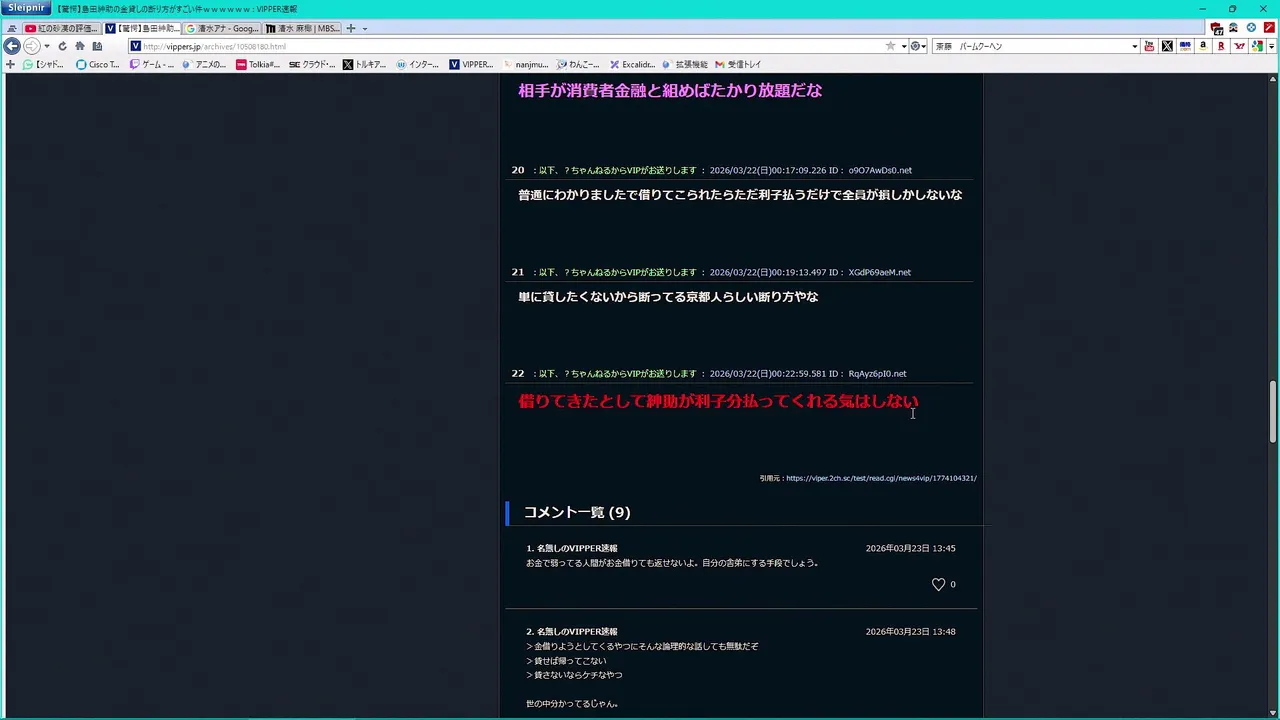This screenshot has height=720, width=1280.
Task: Click post 22 ID RqAyz6pI0.net
Action: [877, 374]
